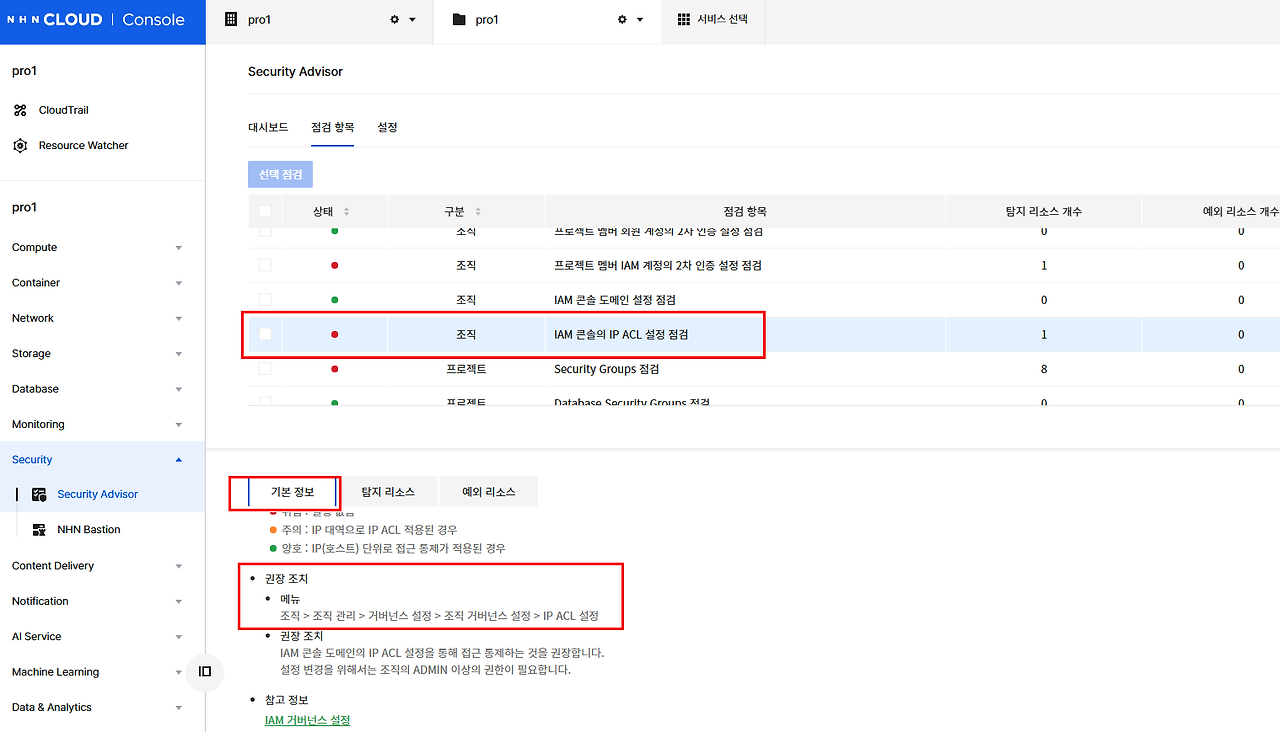Open Security Advisor in the sidebar
Viewport: 1280px width, 732px height.
pyautogui.click(x=98, y=494)
